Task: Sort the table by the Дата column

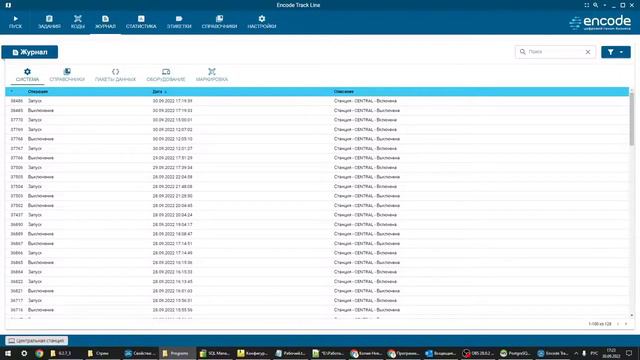Action: click(x=157, y=92)
